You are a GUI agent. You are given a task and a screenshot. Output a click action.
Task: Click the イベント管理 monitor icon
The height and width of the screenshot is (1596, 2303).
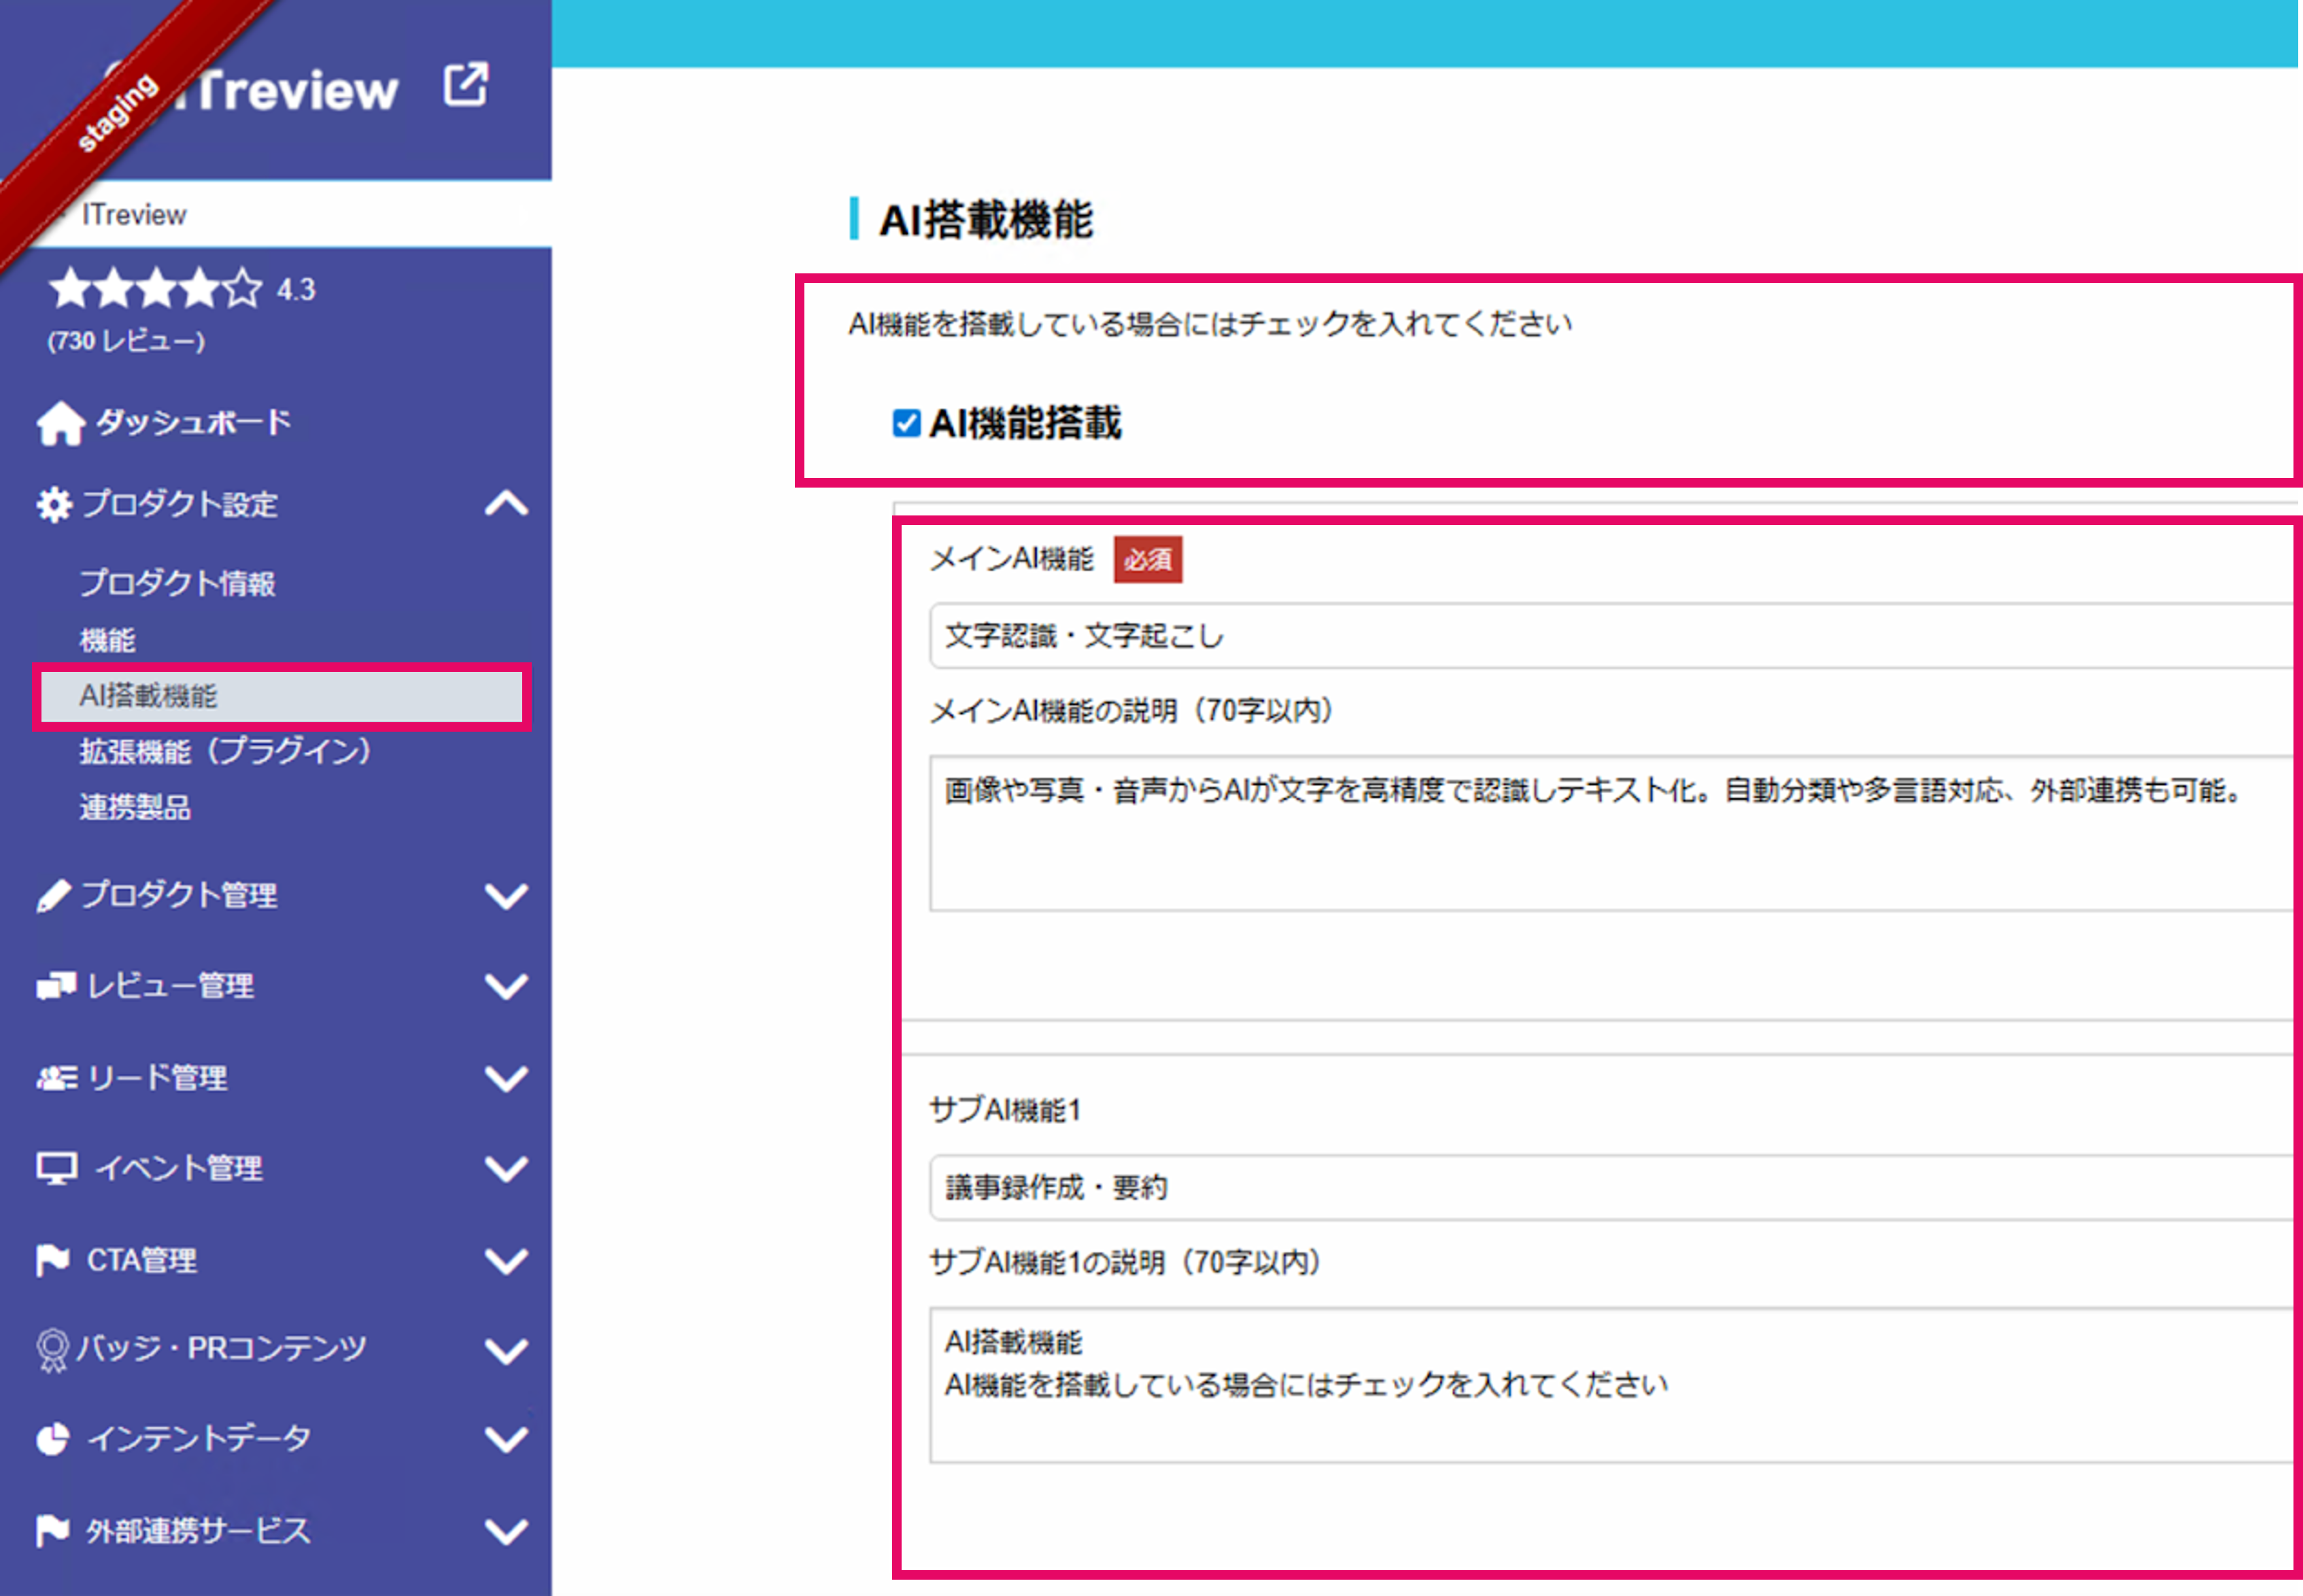click(56, 1167)
